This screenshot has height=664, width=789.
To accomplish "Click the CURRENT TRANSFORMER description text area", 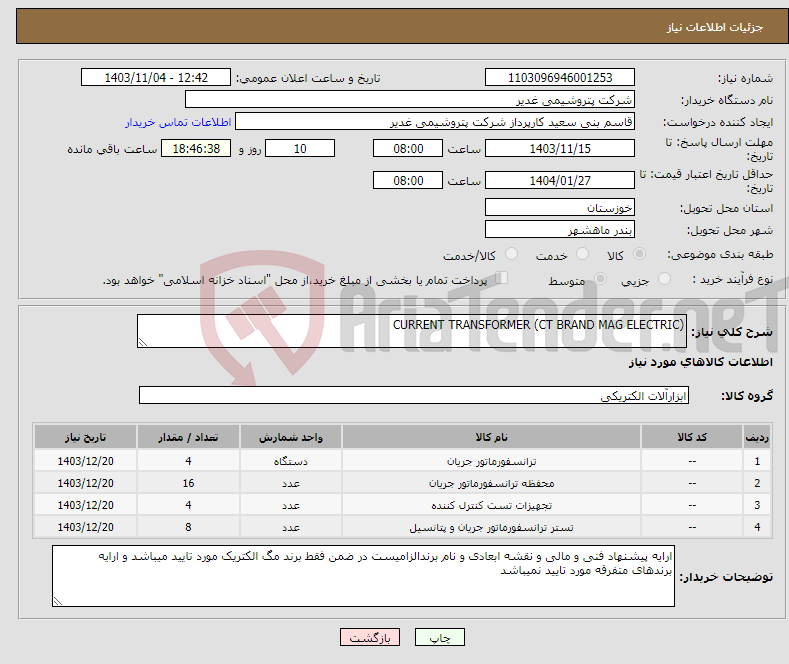I will [412, 331].
